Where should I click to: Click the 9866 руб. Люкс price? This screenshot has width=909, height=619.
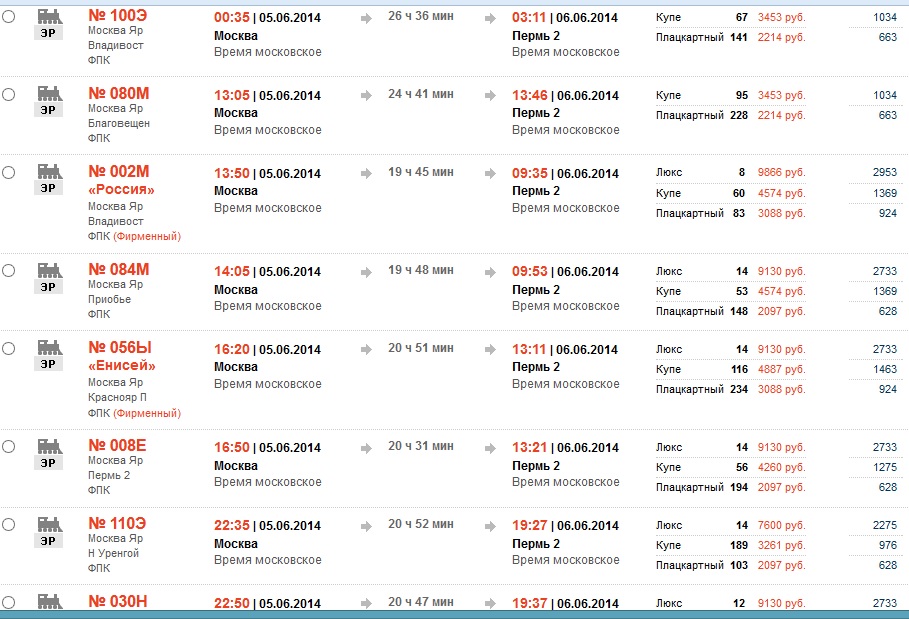781,172
